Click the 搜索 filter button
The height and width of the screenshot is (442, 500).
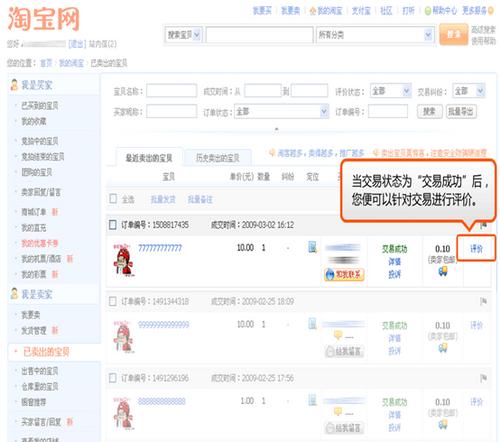(x=430, y=111)
